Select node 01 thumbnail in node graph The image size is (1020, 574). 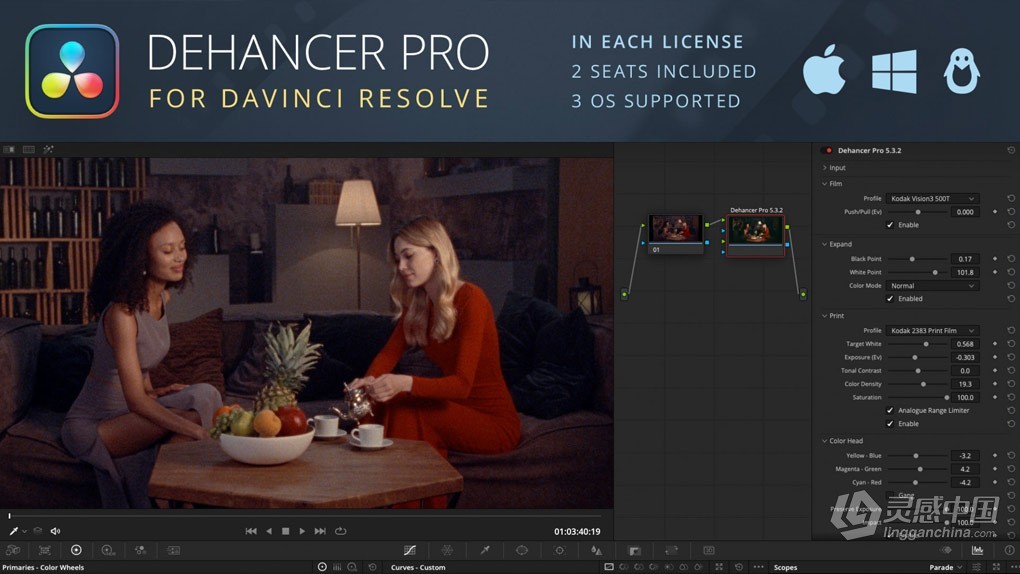pyautogui.click(x=675, y=230)
